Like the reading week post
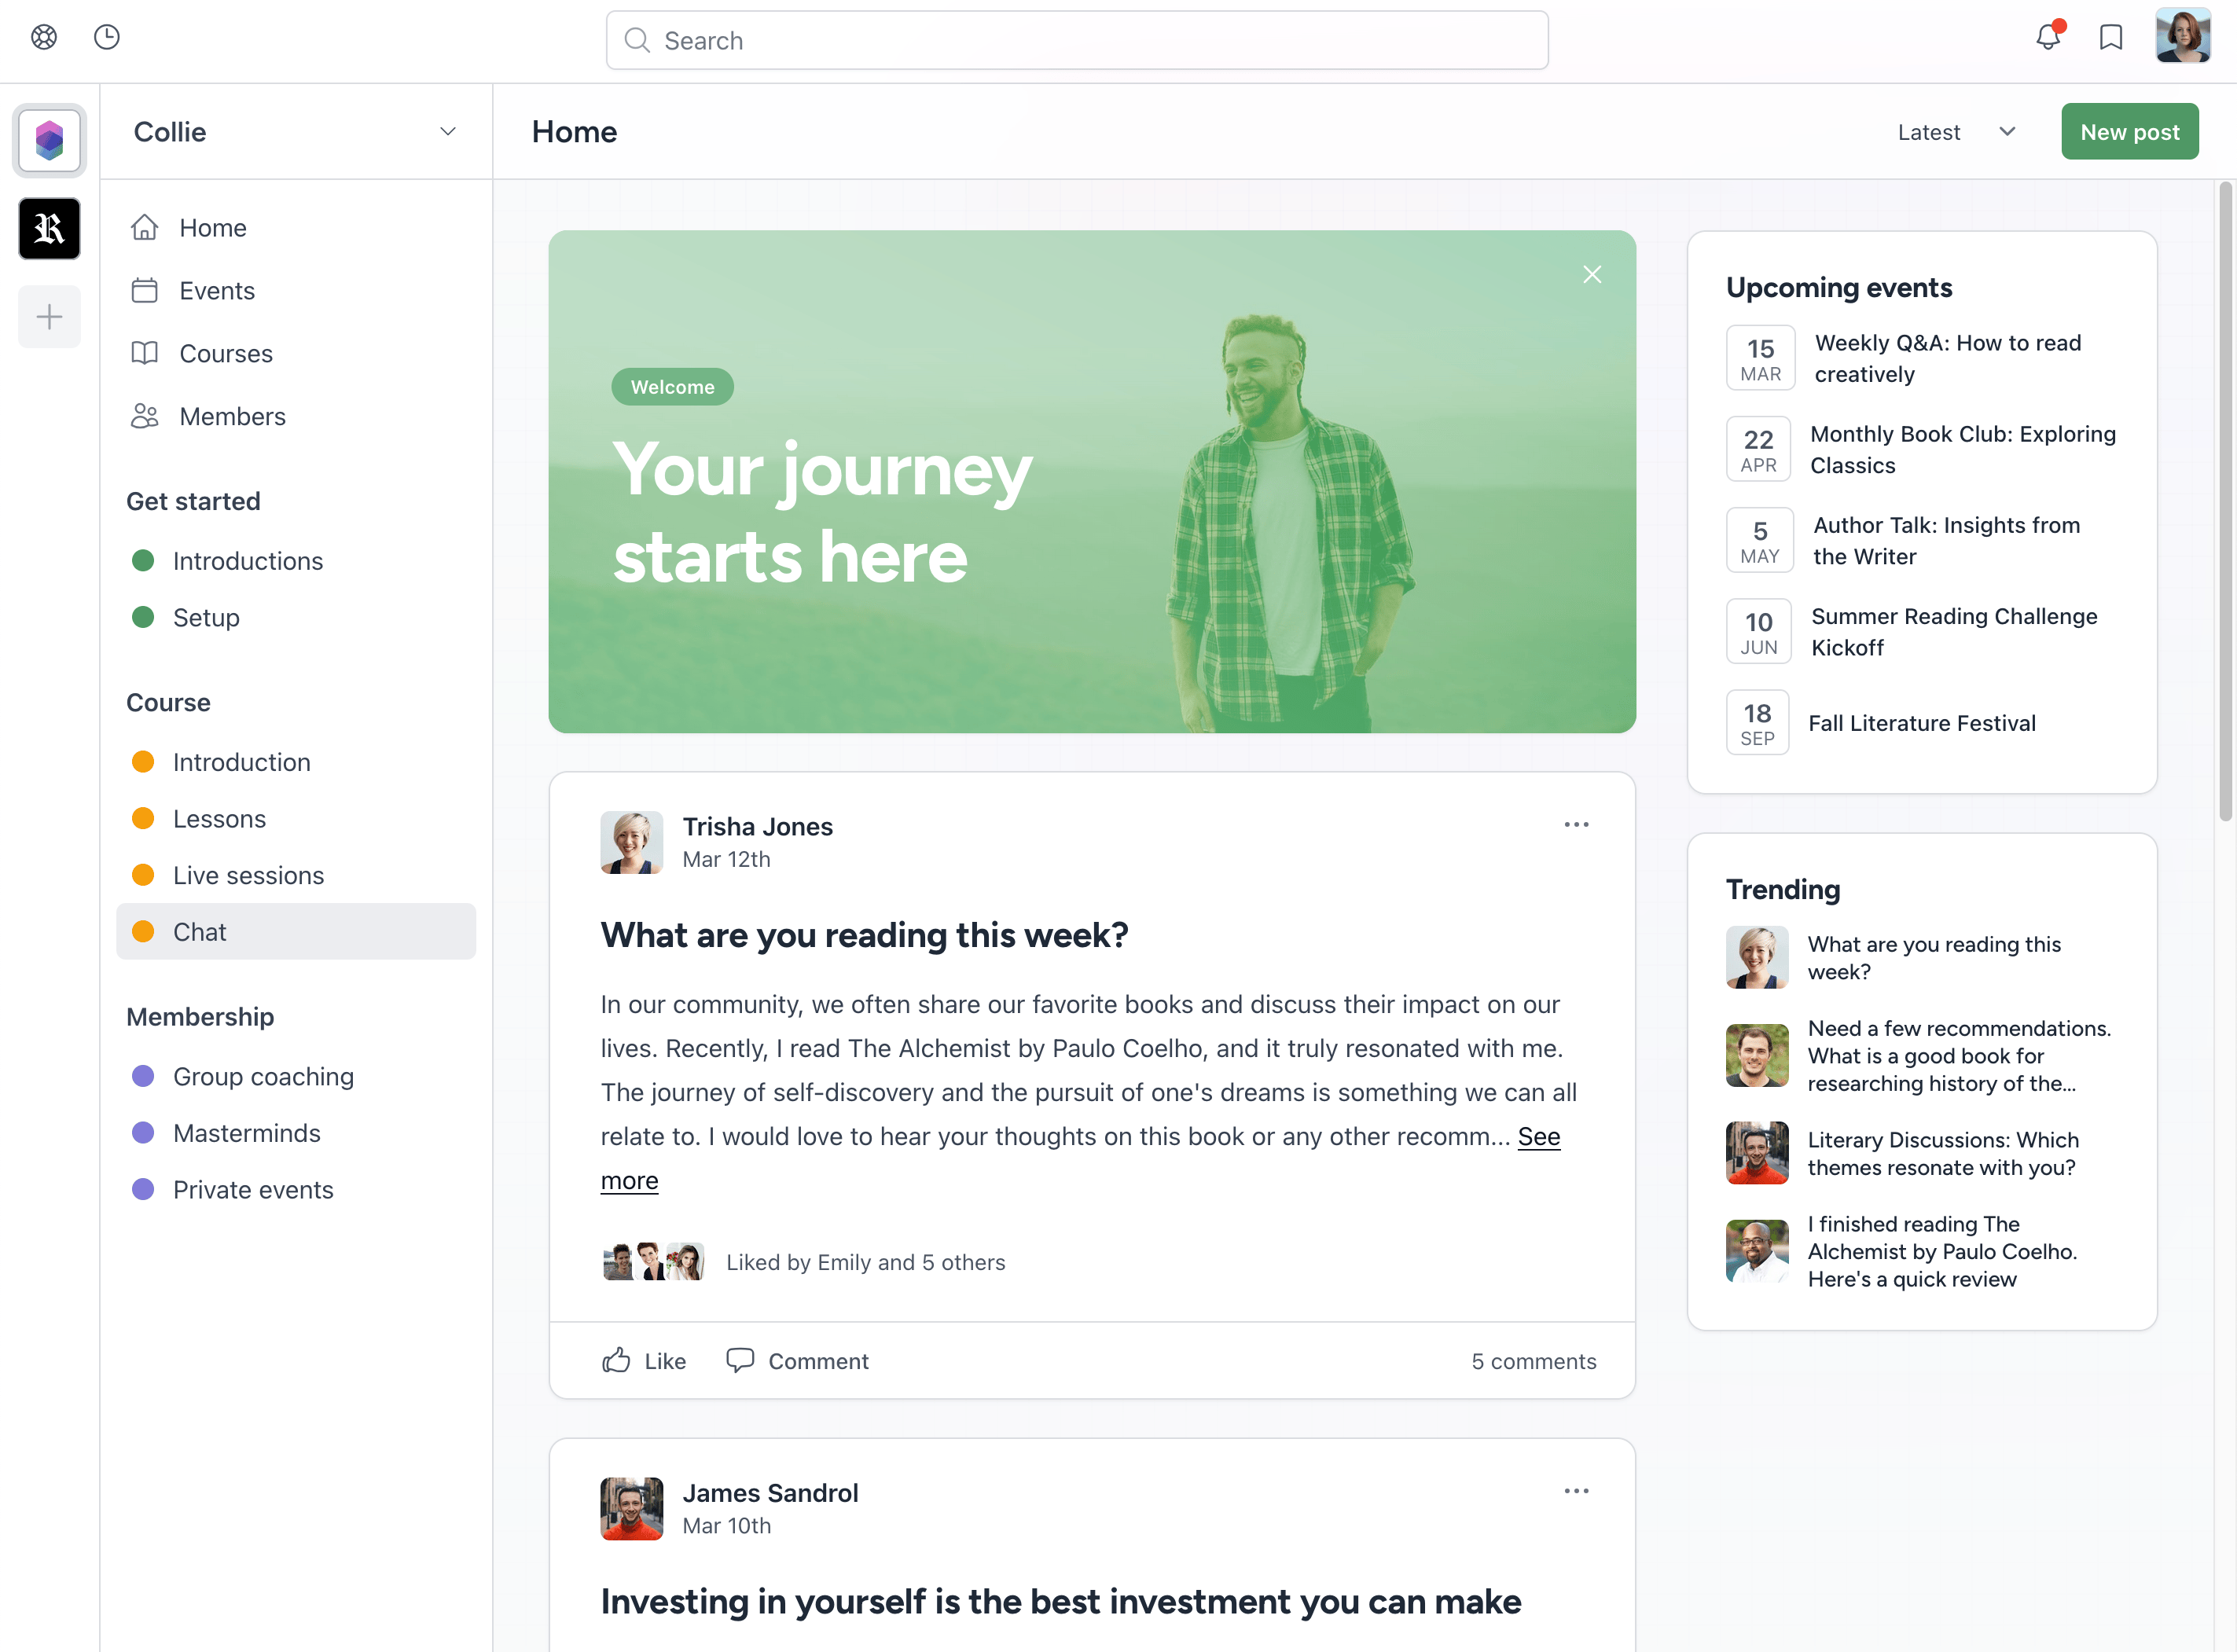The image size is (2237, 1652). pyautogui.click(x=644, y=1361)
